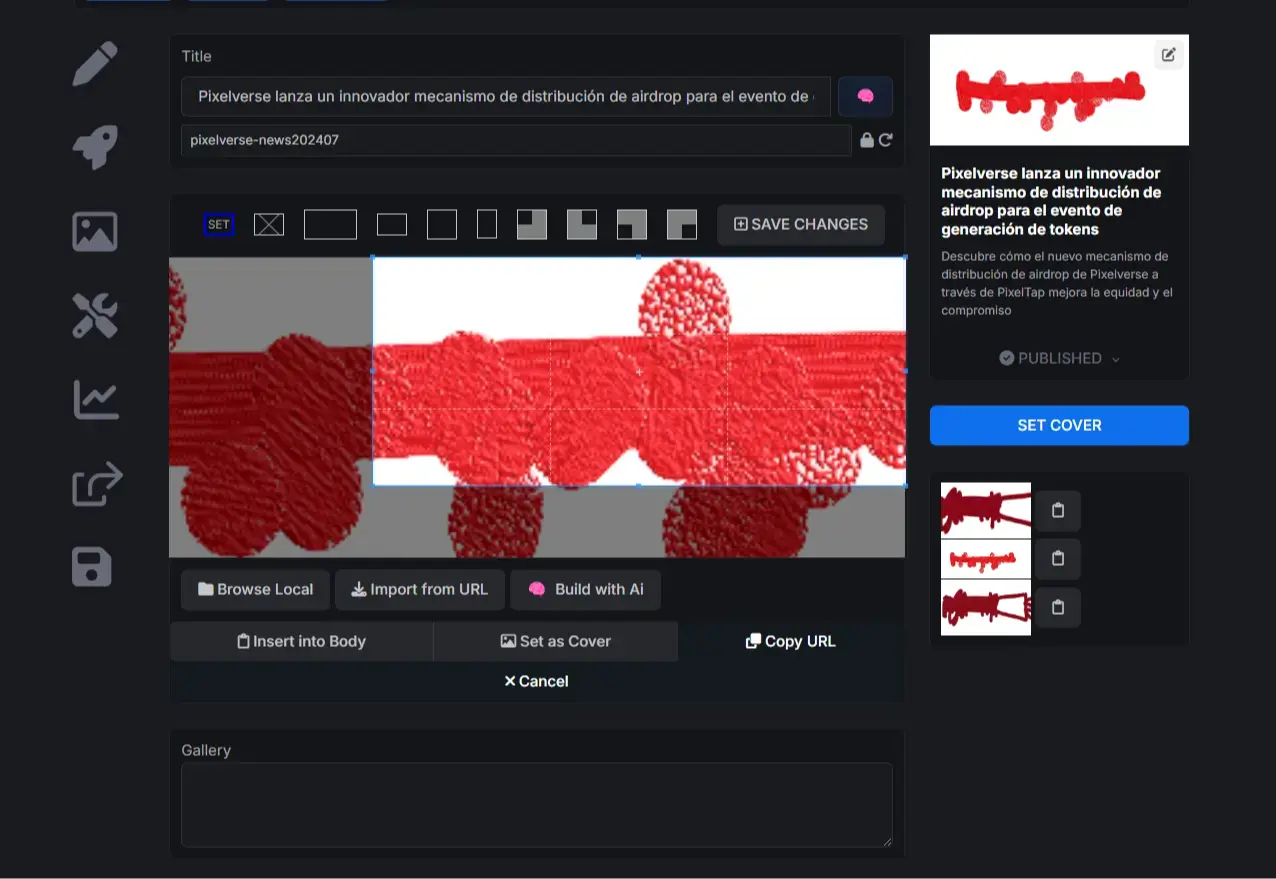Viewport: 1276px width, 879px height.
Task: Select the bottom-right corner crop position icon
Action: point(682,224)
